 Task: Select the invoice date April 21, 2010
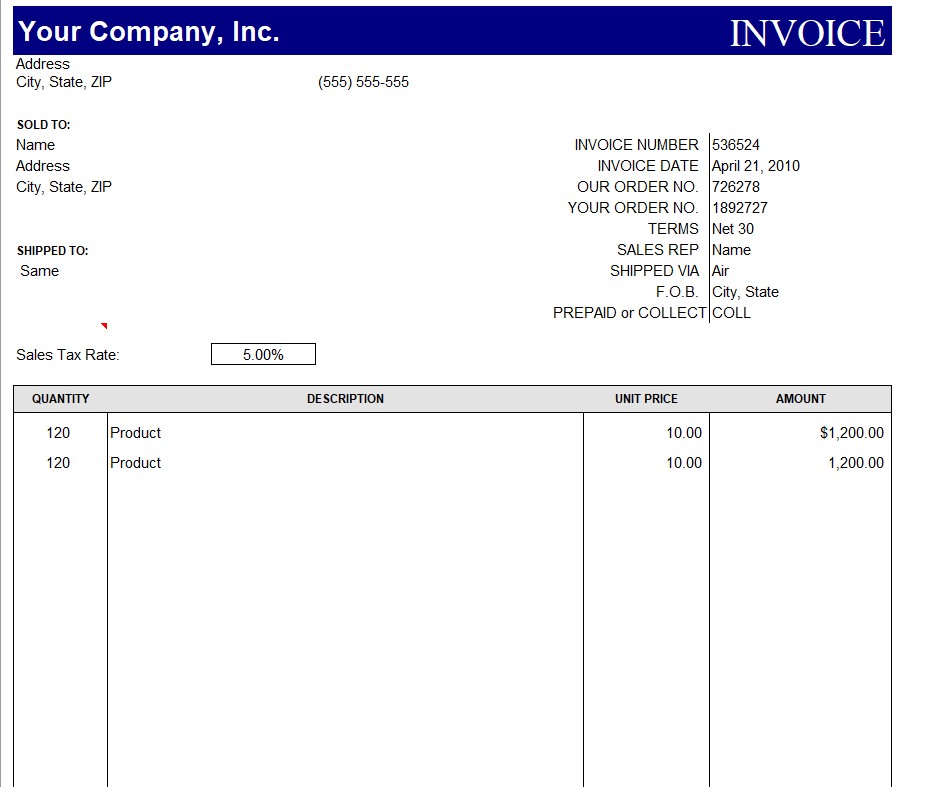(x=756, y=165)
